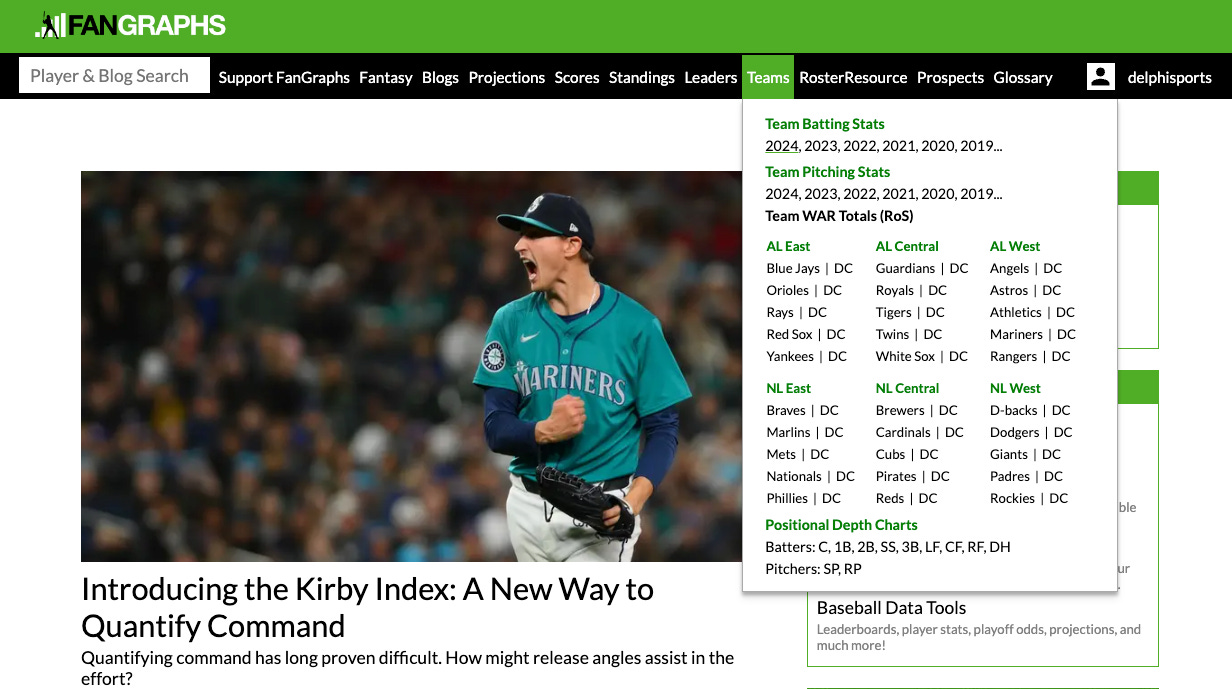View the Mariners team page
The width and height of the screenshot is (1232, 689).
click(x=1016, y=334)
